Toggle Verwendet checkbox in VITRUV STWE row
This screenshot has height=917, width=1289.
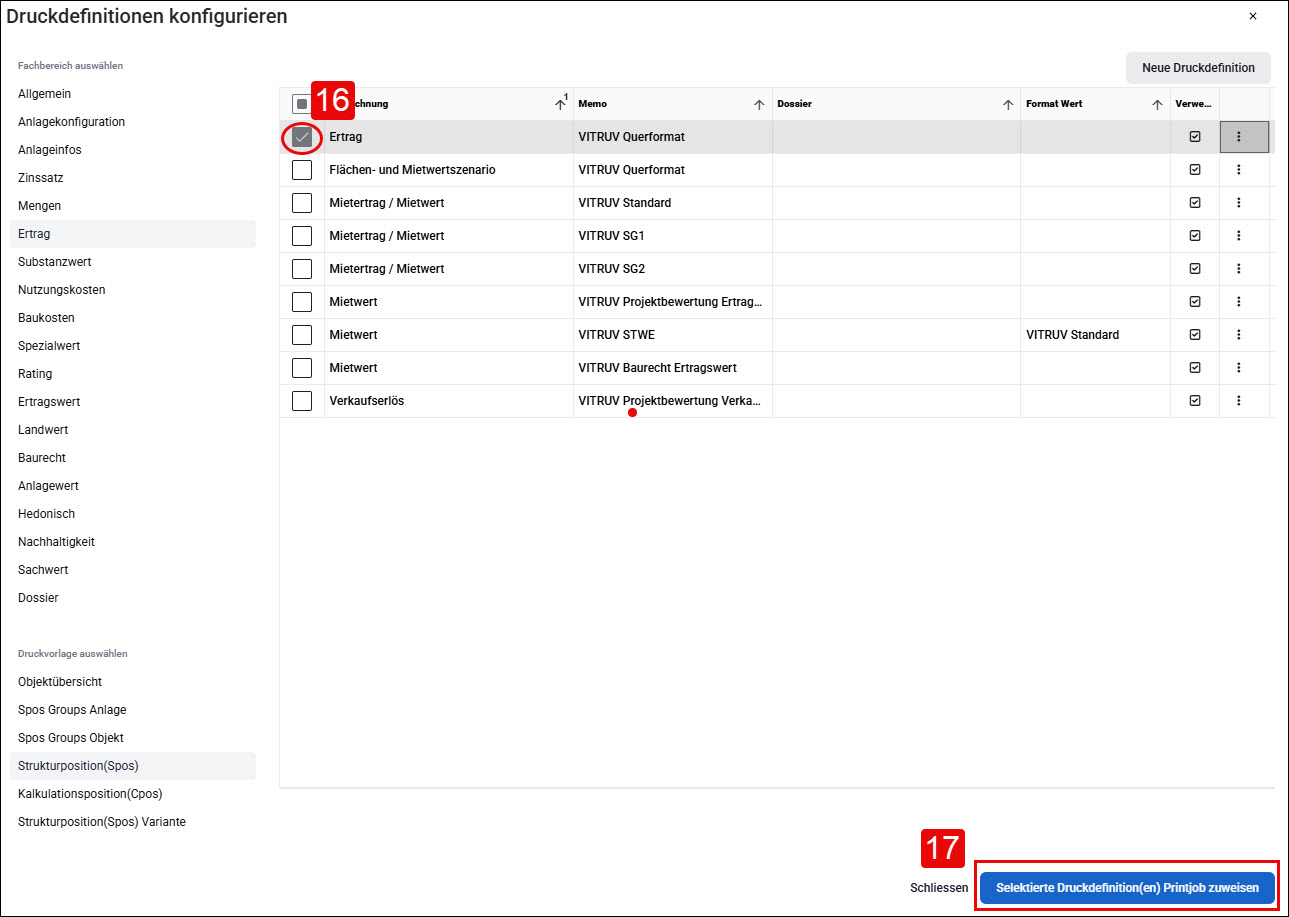1195,335
